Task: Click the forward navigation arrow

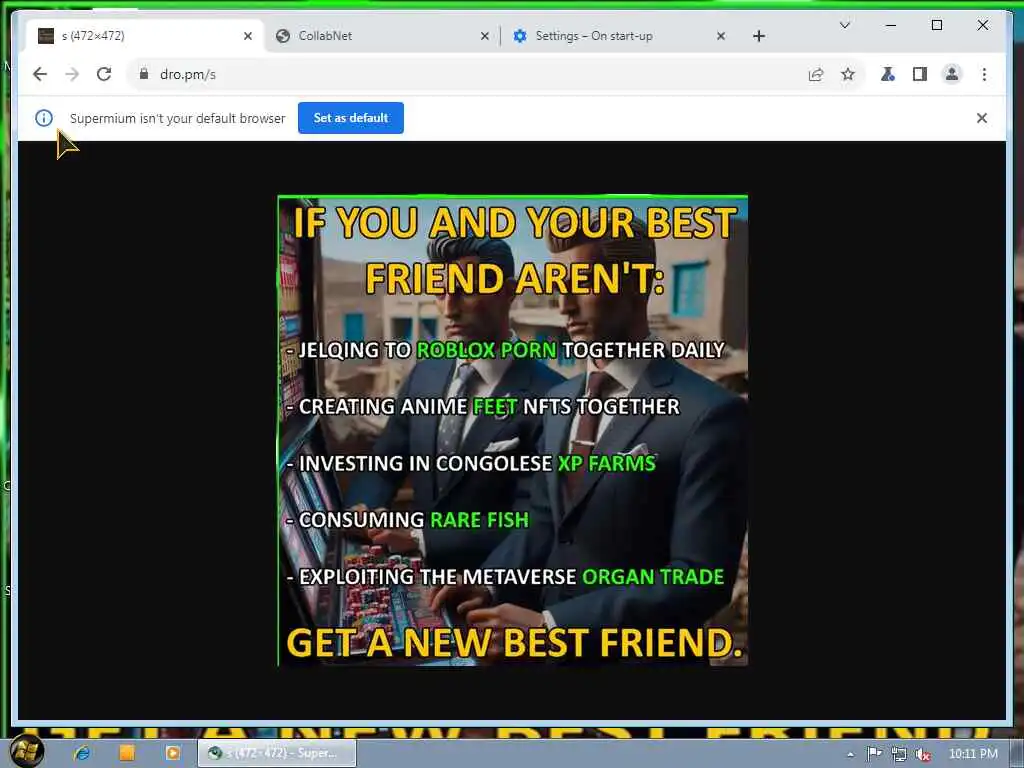Action: [x=72, y=74]
